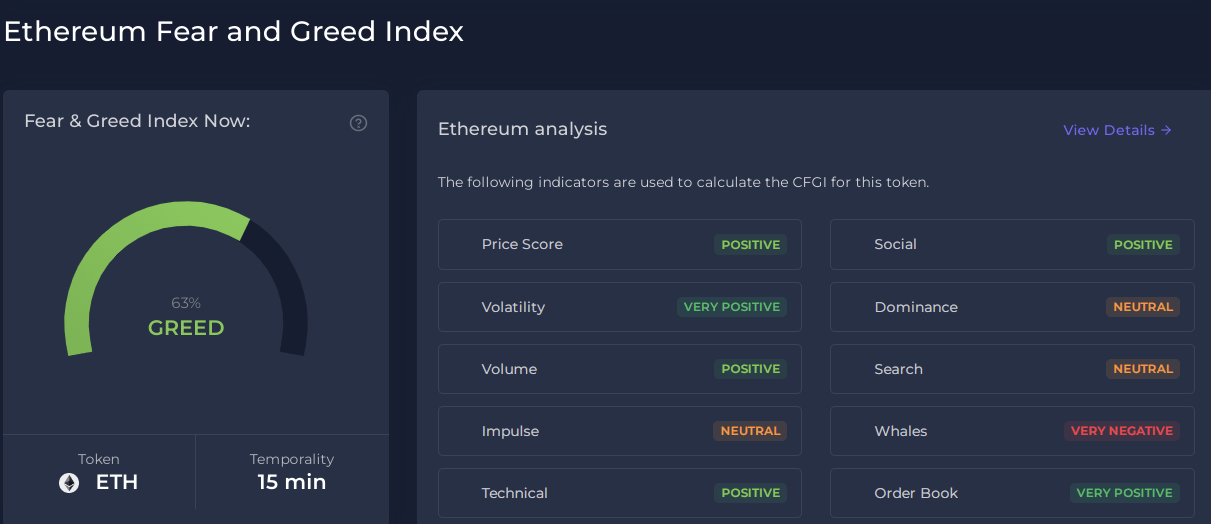Choose the Technical indicator card
1211x524 pixels.
(x=620, y=493)
